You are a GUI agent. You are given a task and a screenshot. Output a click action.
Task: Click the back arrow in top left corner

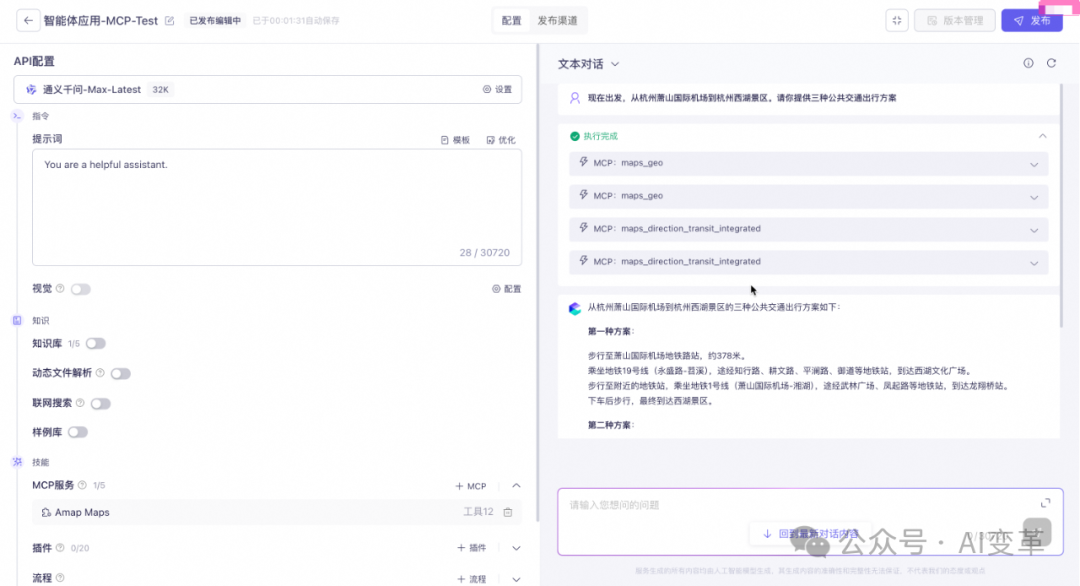click(x=27, y=19)
